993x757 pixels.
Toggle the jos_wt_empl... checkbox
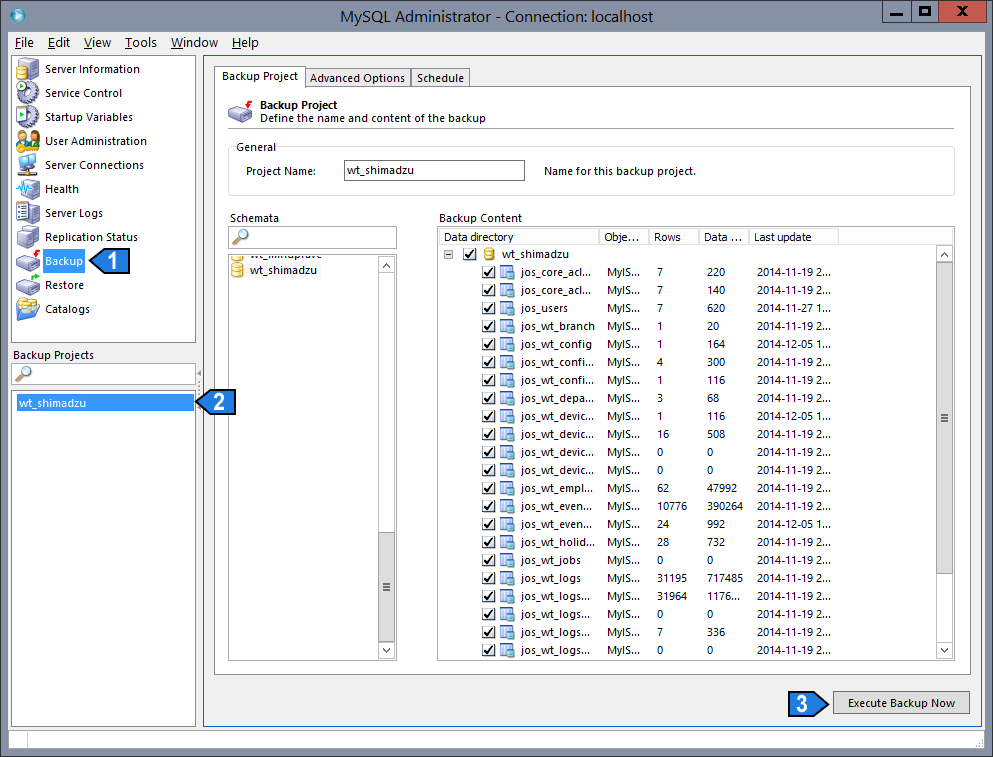[488, 488]
